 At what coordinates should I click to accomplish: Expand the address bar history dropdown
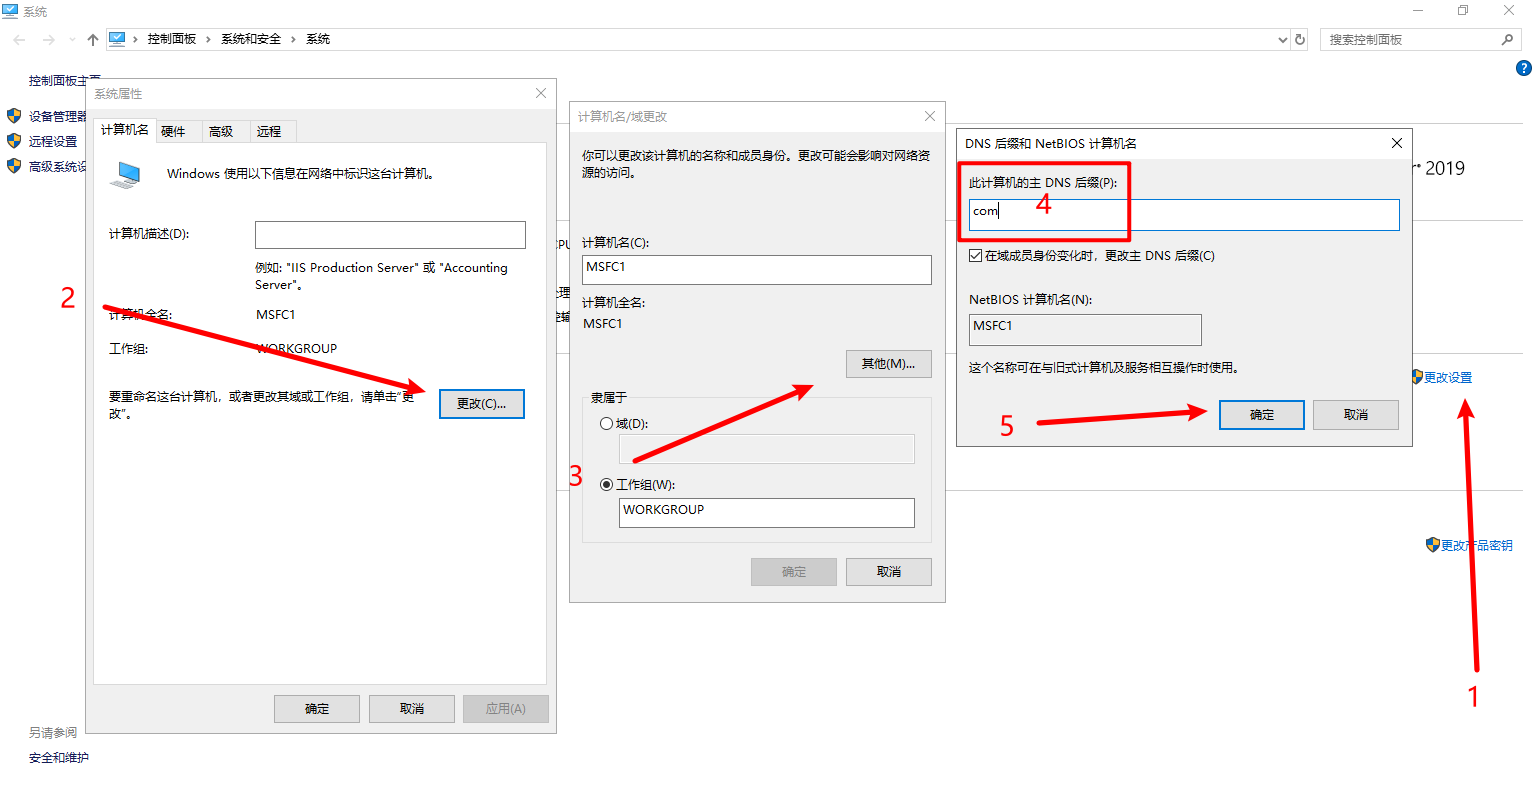point(1283,40)
